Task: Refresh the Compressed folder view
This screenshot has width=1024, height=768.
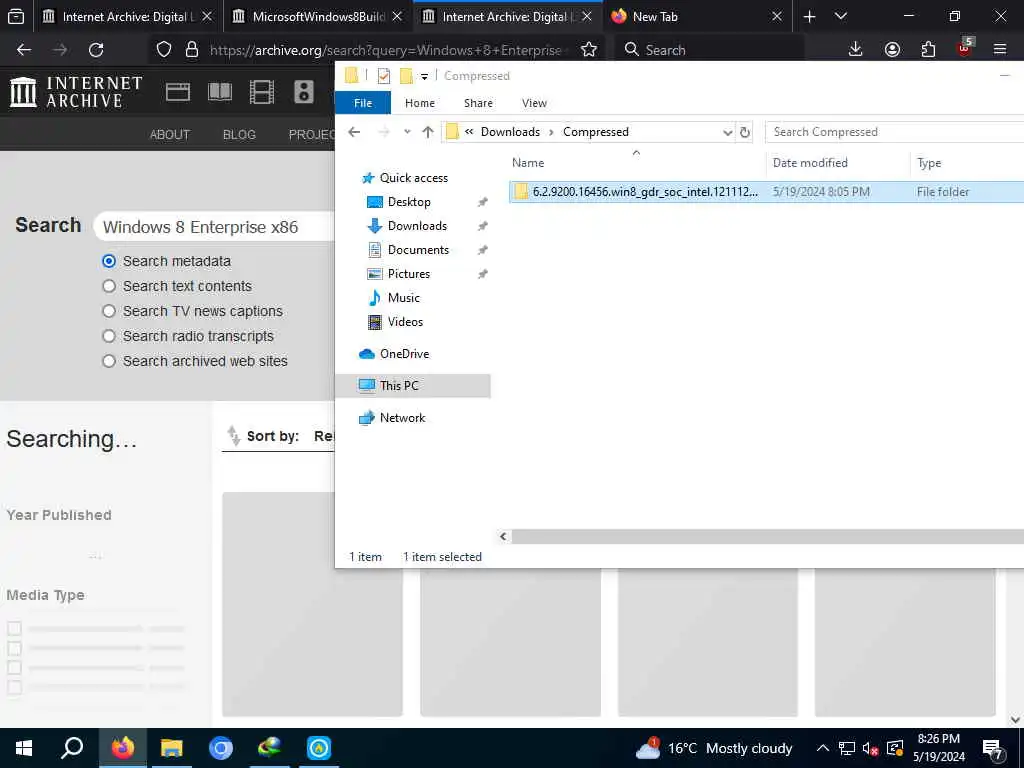Action: click(744, 133)
